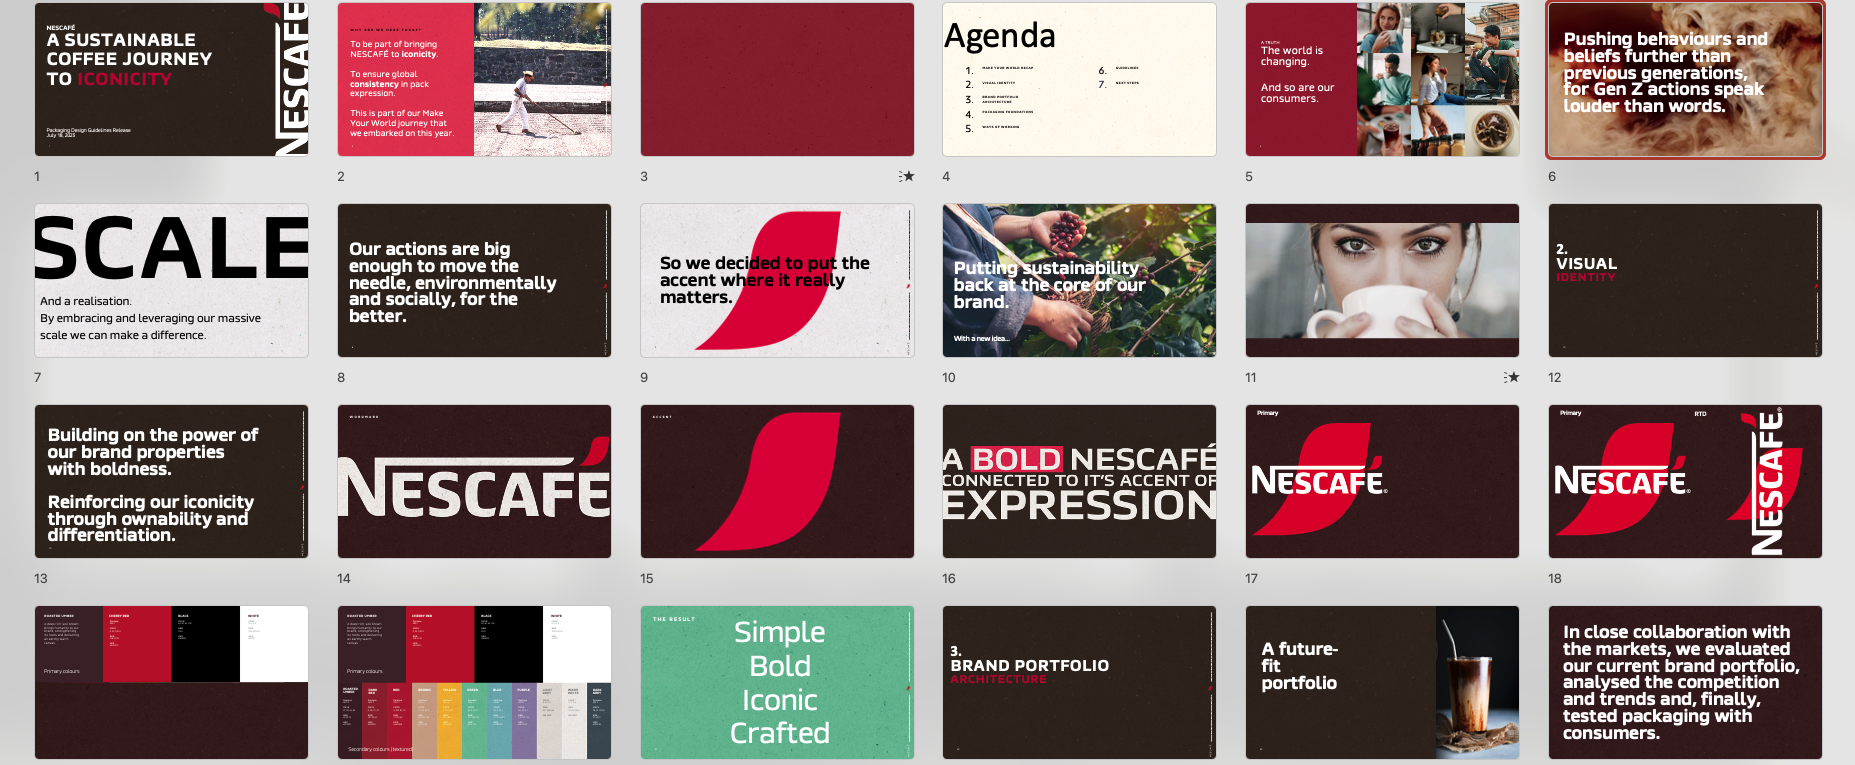
Task: Select the Secondary colours palette slide
Action: click(x=475, y=683)
